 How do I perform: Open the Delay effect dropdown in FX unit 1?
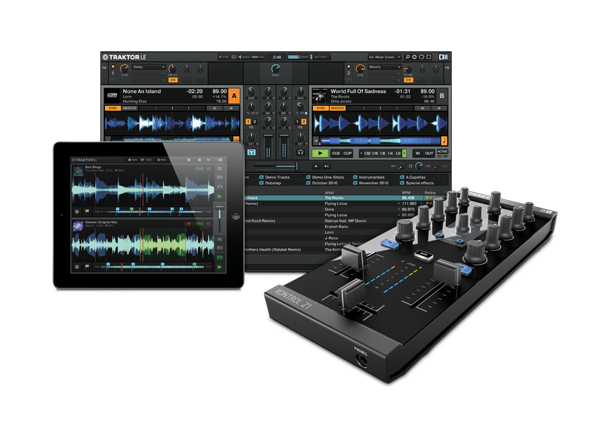(149, 67)
